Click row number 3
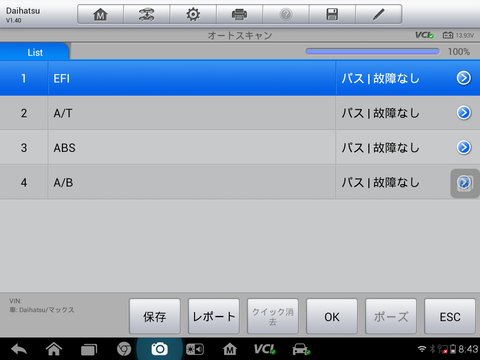The width and height of the screenshot is (480, 360). point(24,148)
